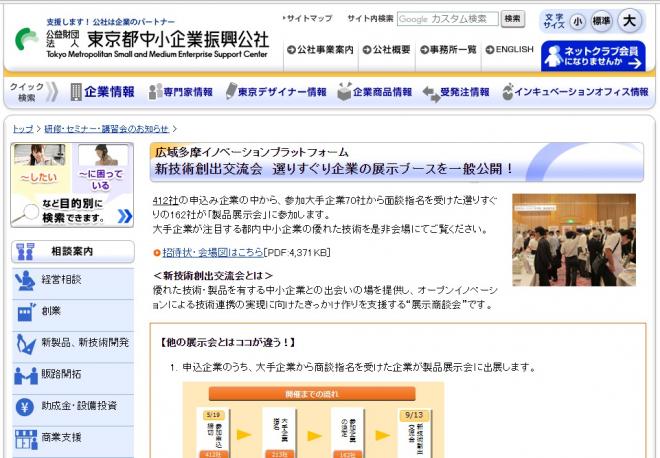Click the blue double-arrow on search banner
The width and height of the screenshot is (660, 458).
pos(125,216)
